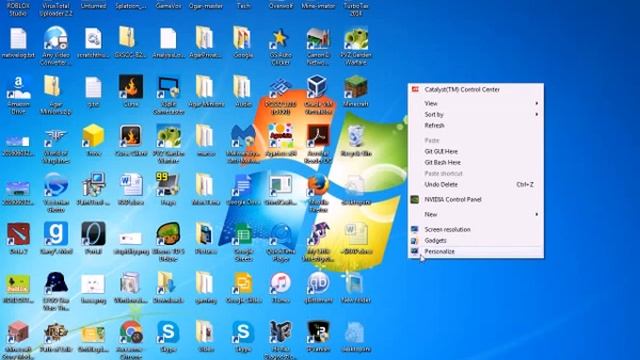Expand the New submenu arrow
Image resolution: width=640 pixels, height=360 pixels.
tap(537, 214)
